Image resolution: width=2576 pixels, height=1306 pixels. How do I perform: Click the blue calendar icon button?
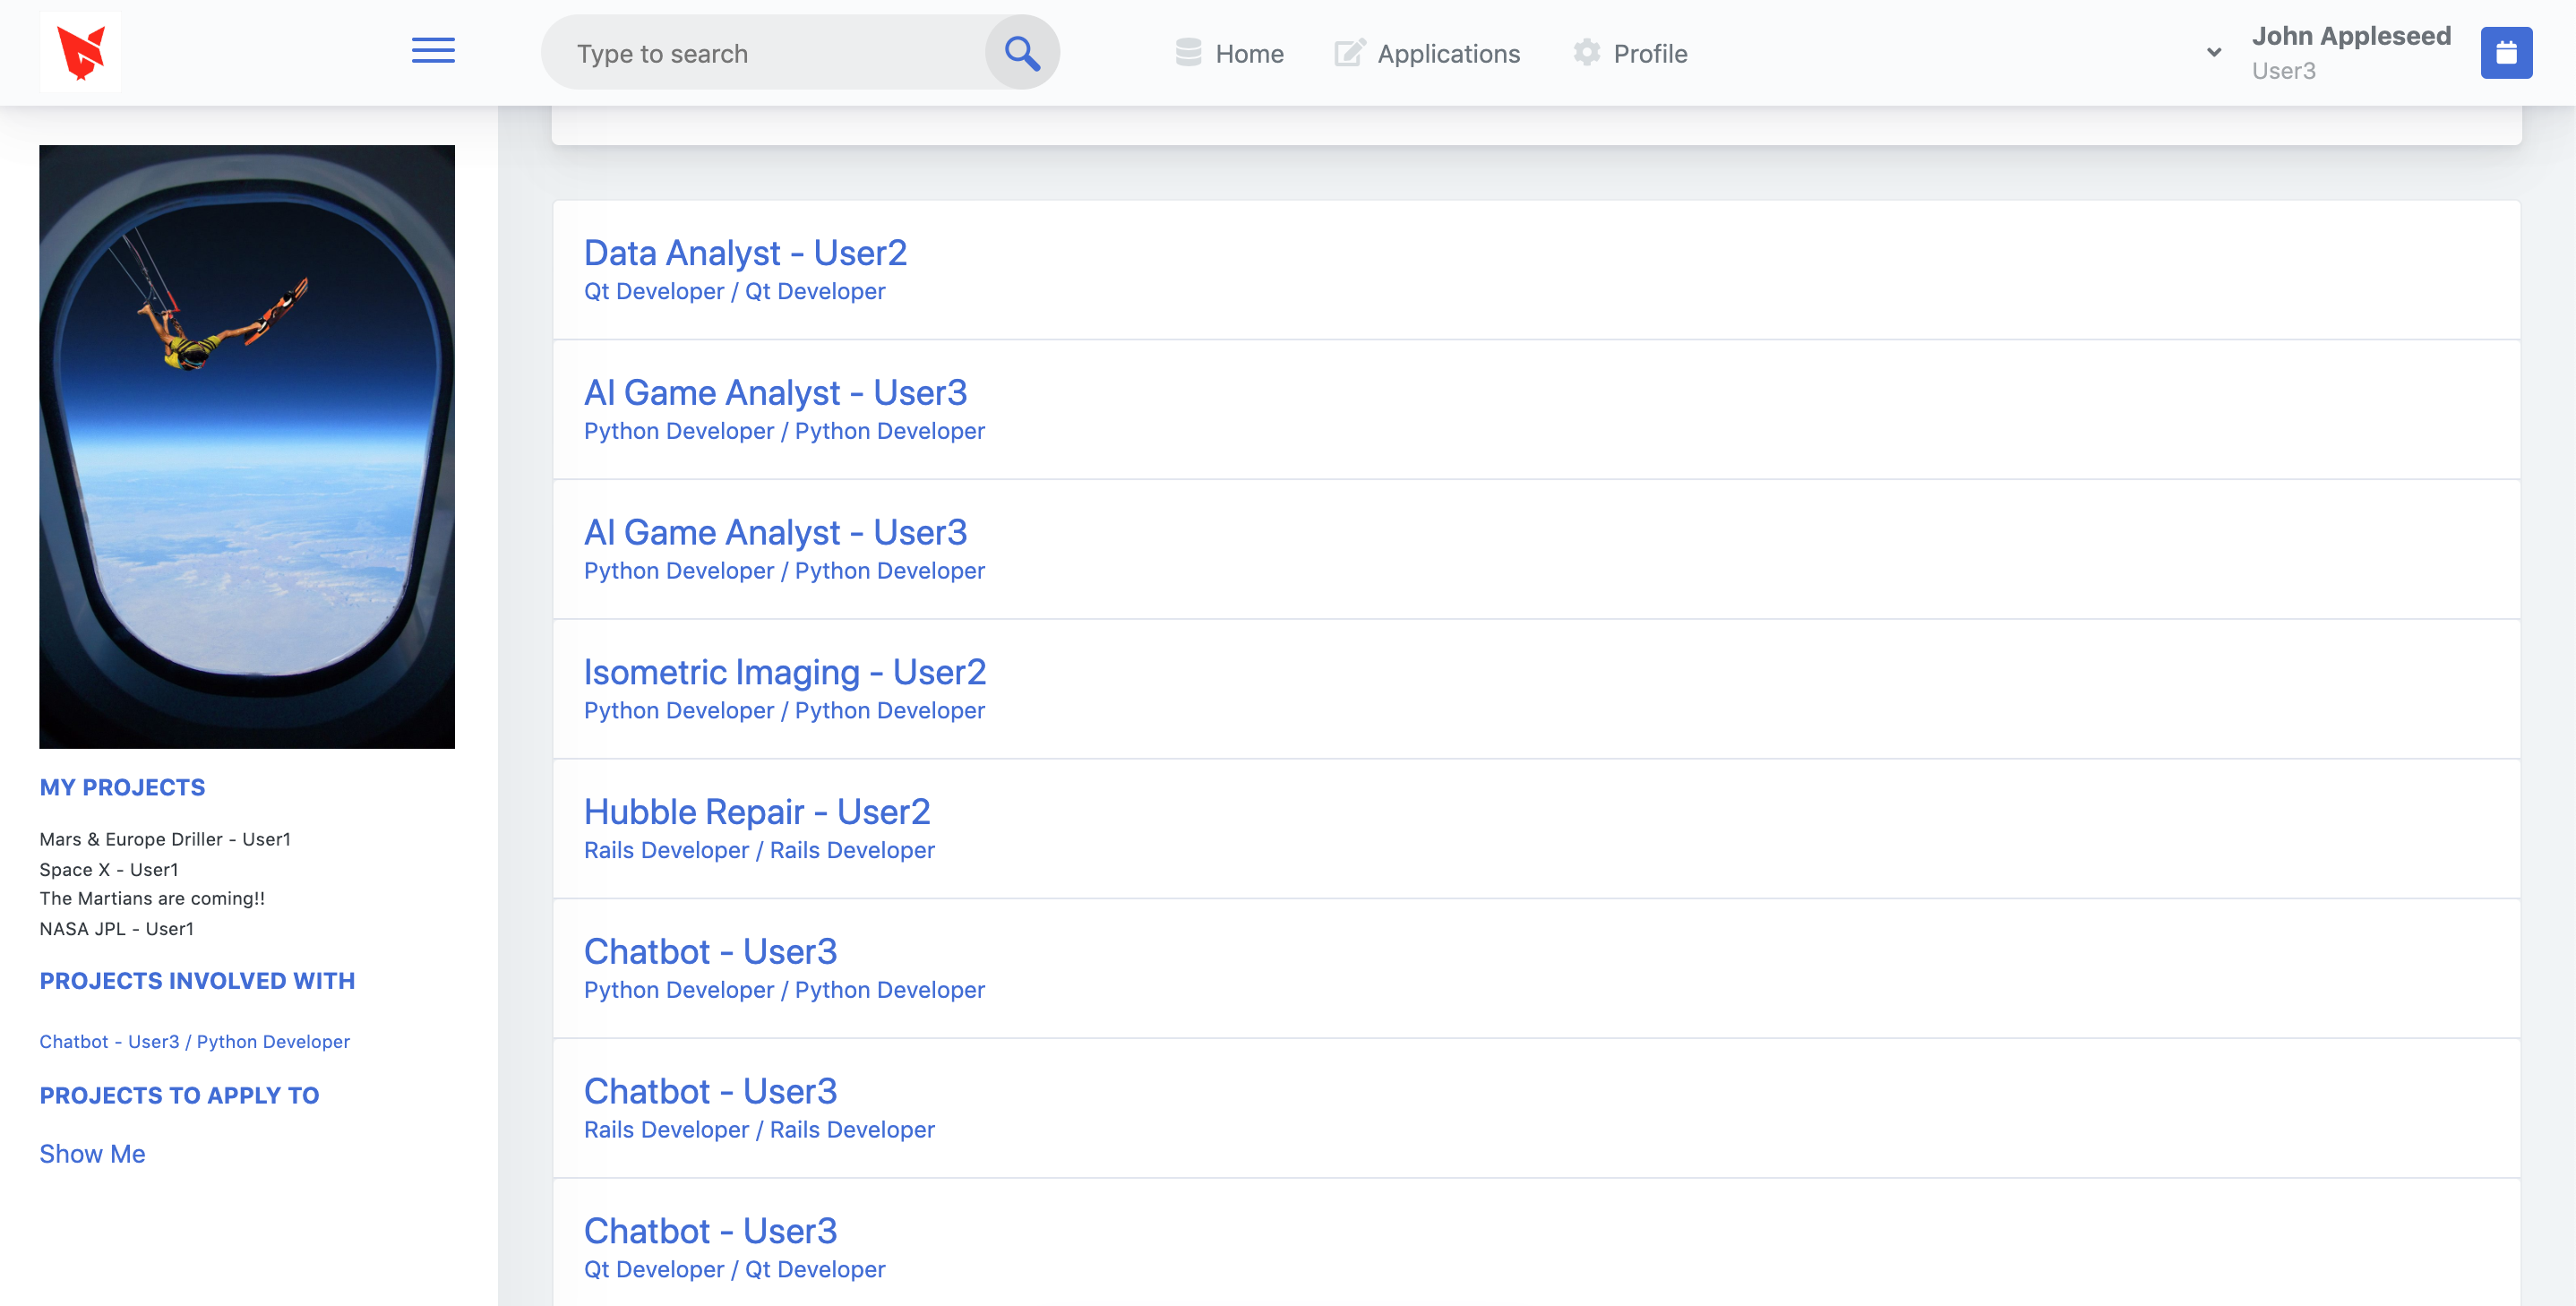(x=2505, y=53)
